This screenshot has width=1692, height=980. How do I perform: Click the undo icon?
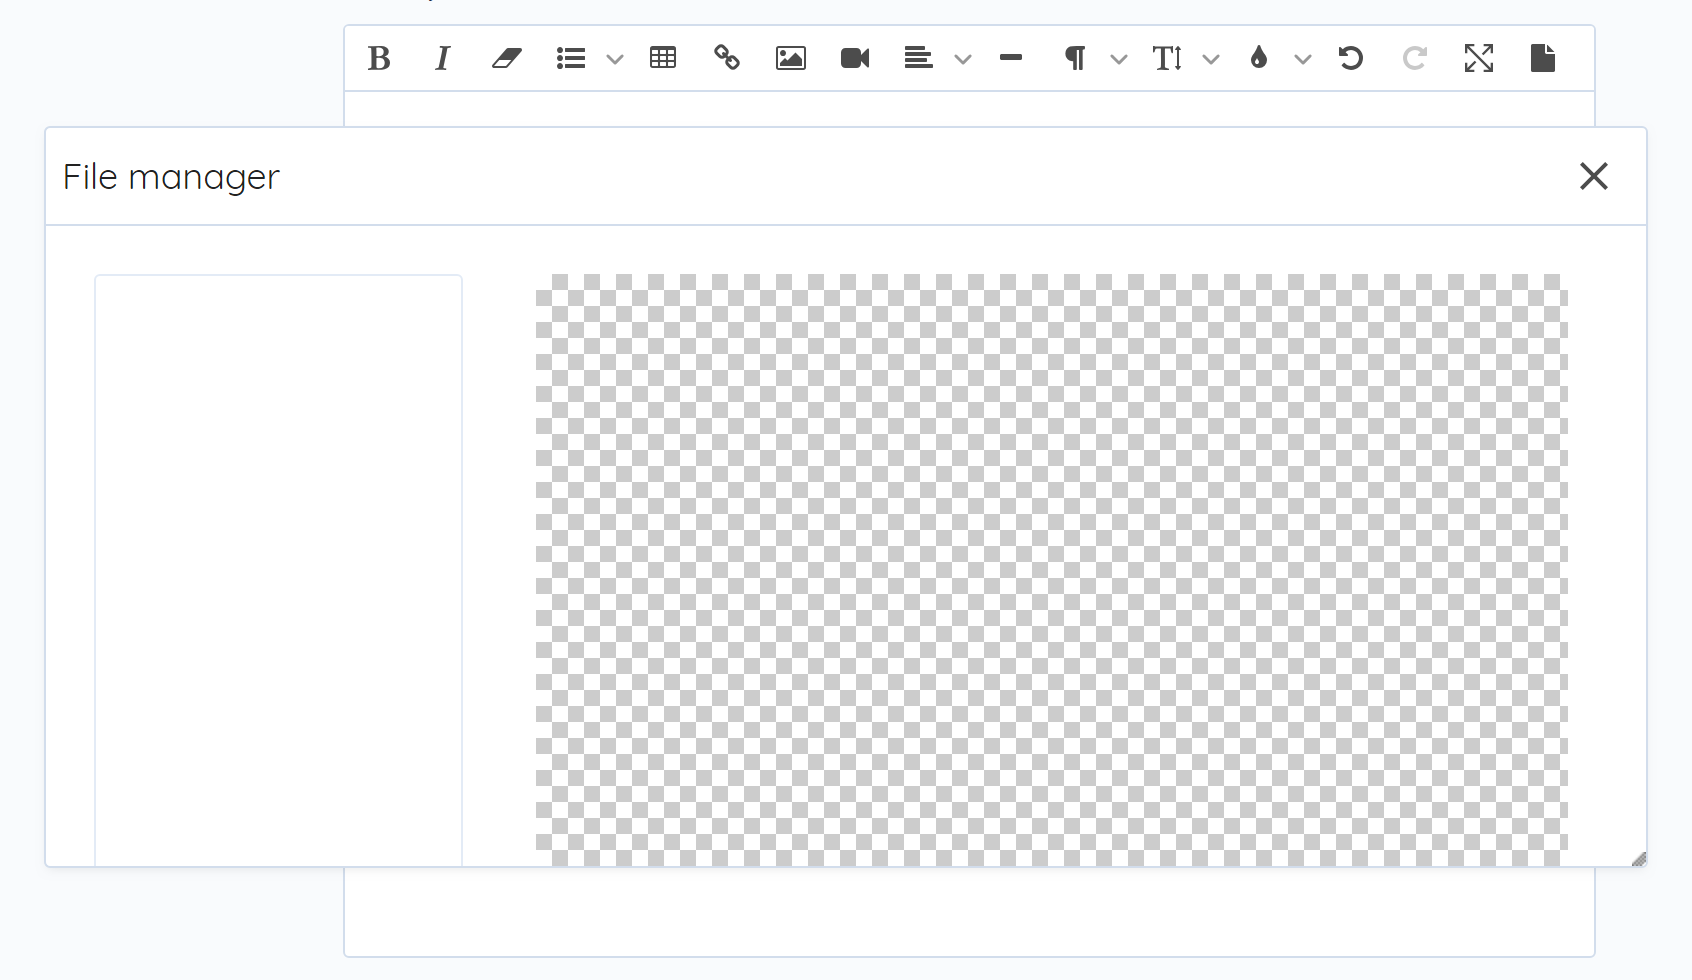[1351, 58]
